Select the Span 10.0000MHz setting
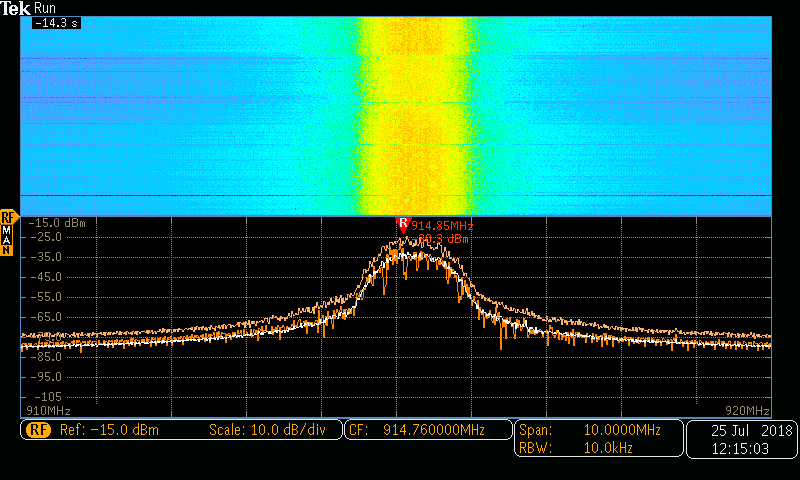This screenshot has width=800, height=480. (x=589, y=430)
